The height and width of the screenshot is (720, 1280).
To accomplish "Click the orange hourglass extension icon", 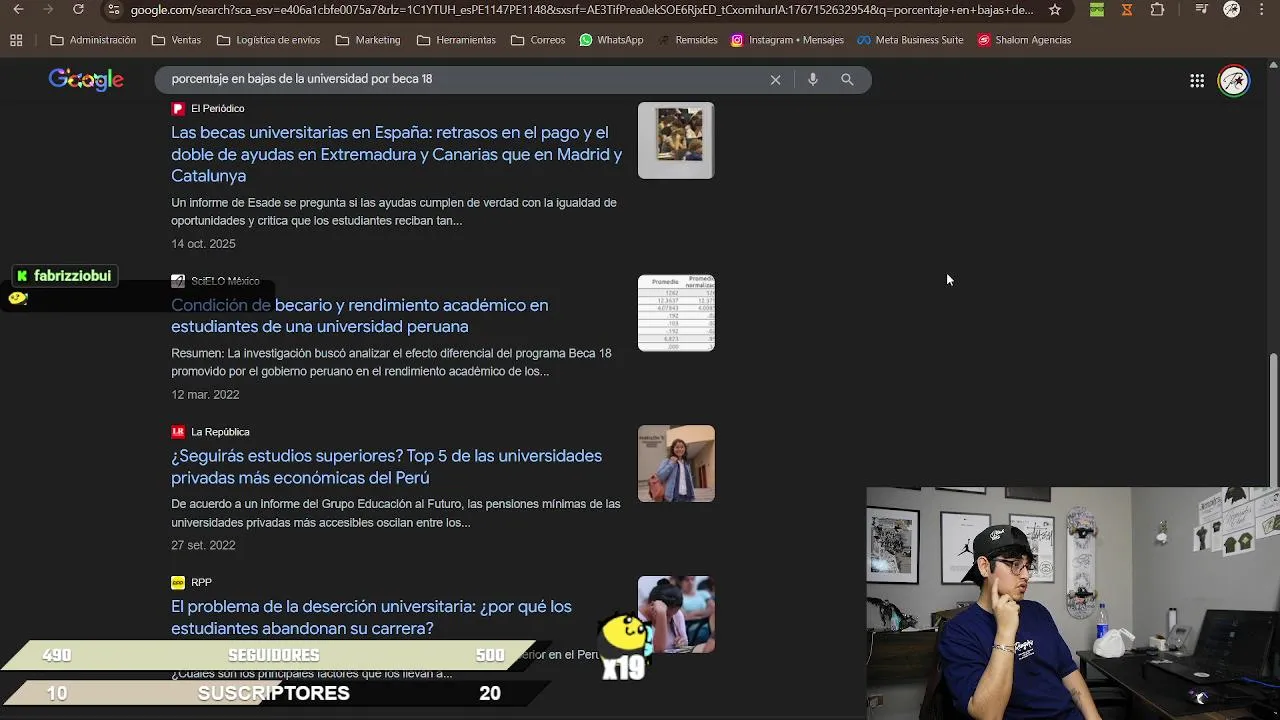I will [x=1127, y=10].
